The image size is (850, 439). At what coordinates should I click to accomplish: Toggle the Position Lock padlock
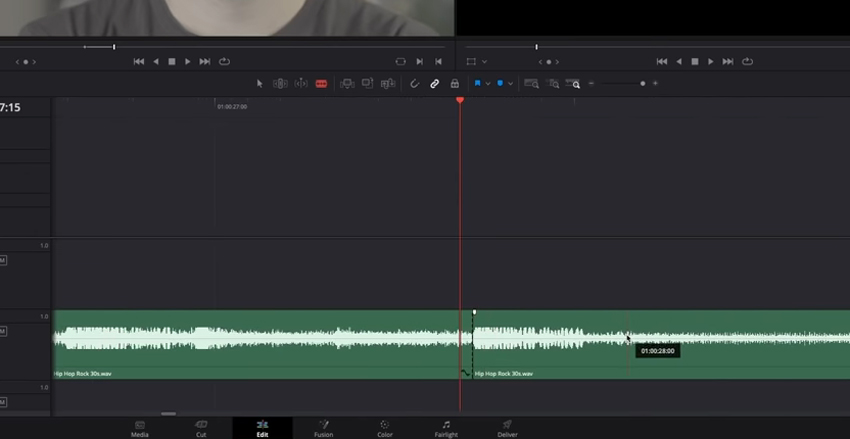(x=455, y=84)
